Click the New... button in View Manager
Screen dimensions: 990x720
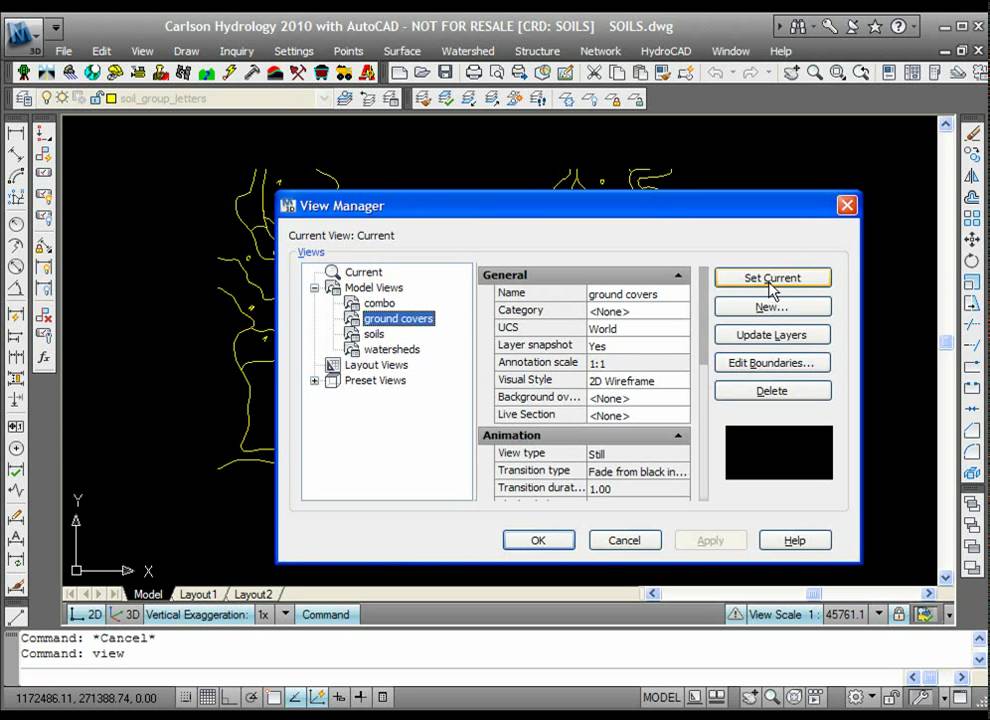[772, 307]
